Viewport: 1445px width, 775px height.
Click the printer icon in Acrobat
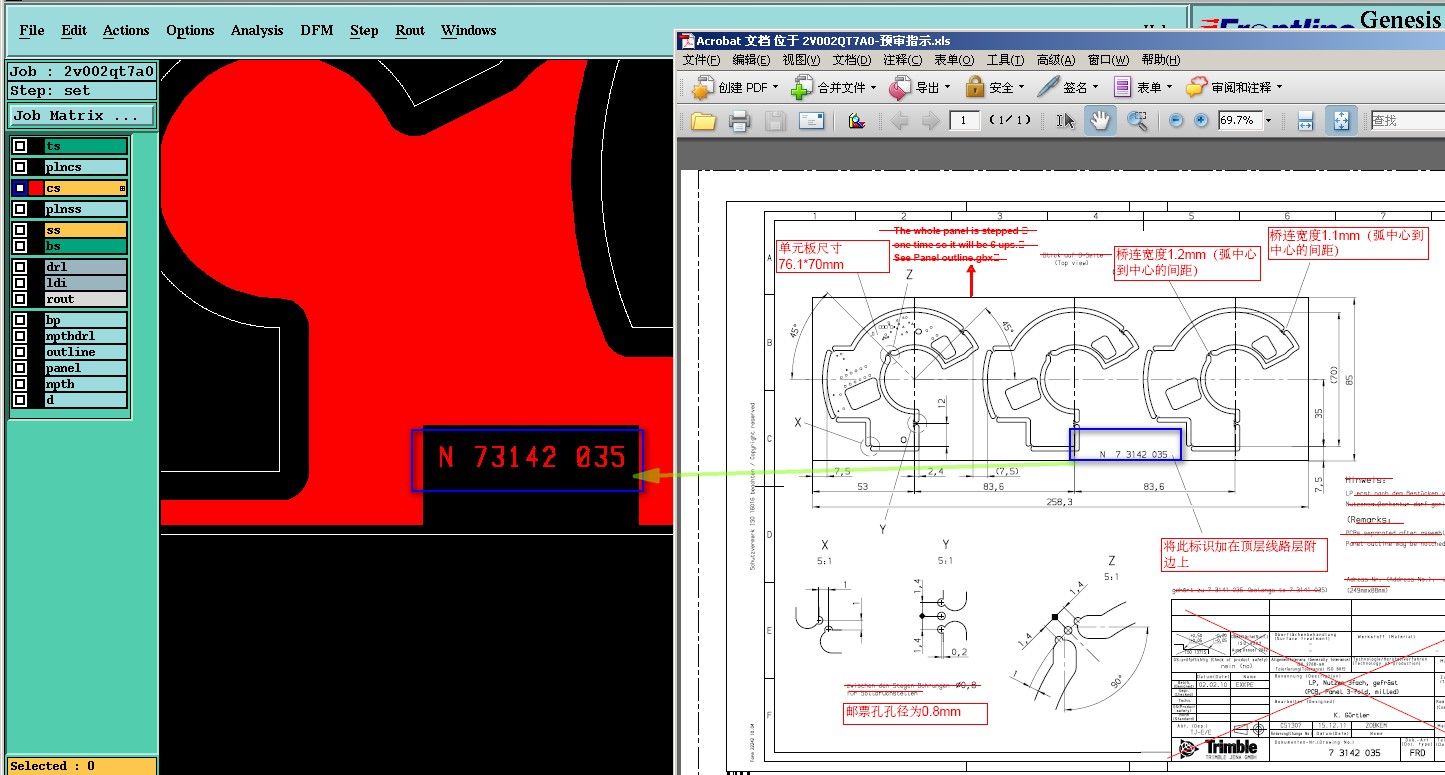pos(739,121)
